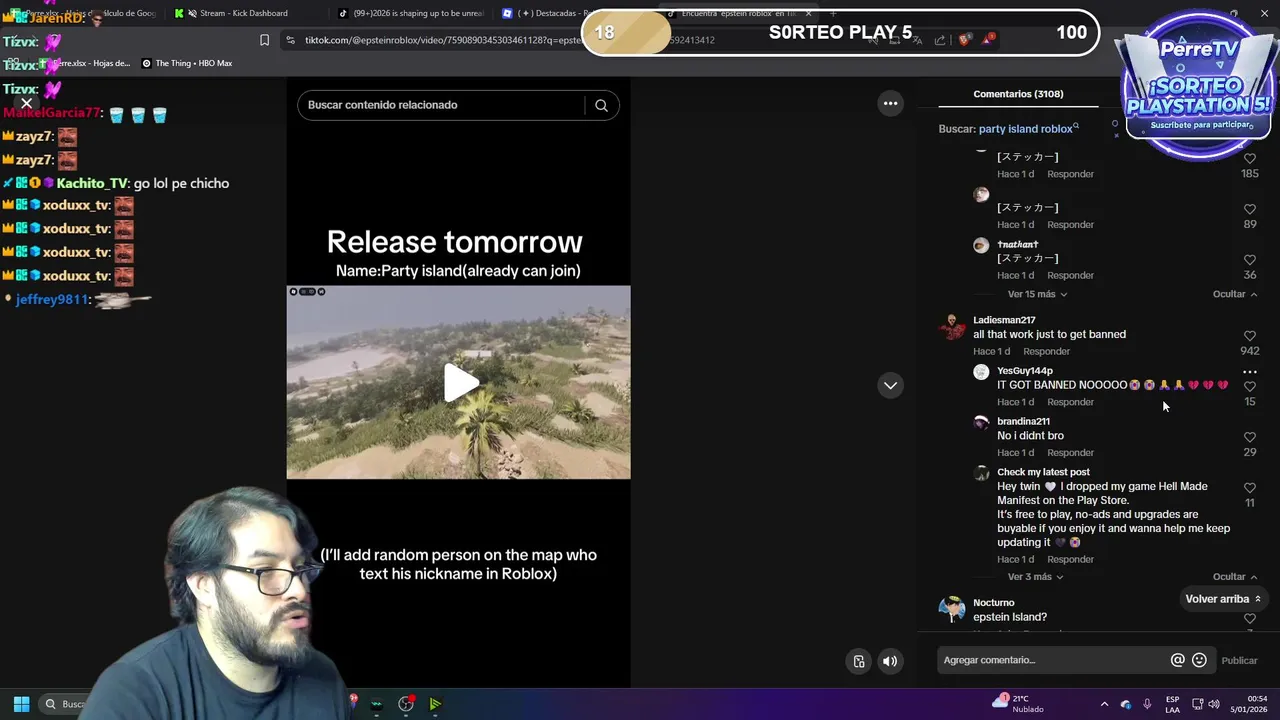The width and height of the screenshot is (1280, 720).
Task: Open the three-dots video options menu
Action: (x=890, y=103)
